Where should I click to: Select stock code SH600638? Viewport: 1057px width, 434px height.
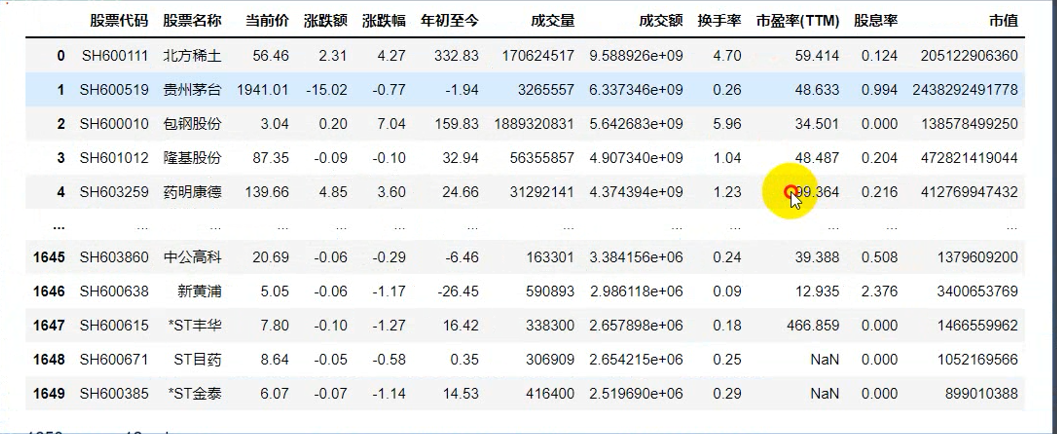point(114,291)
